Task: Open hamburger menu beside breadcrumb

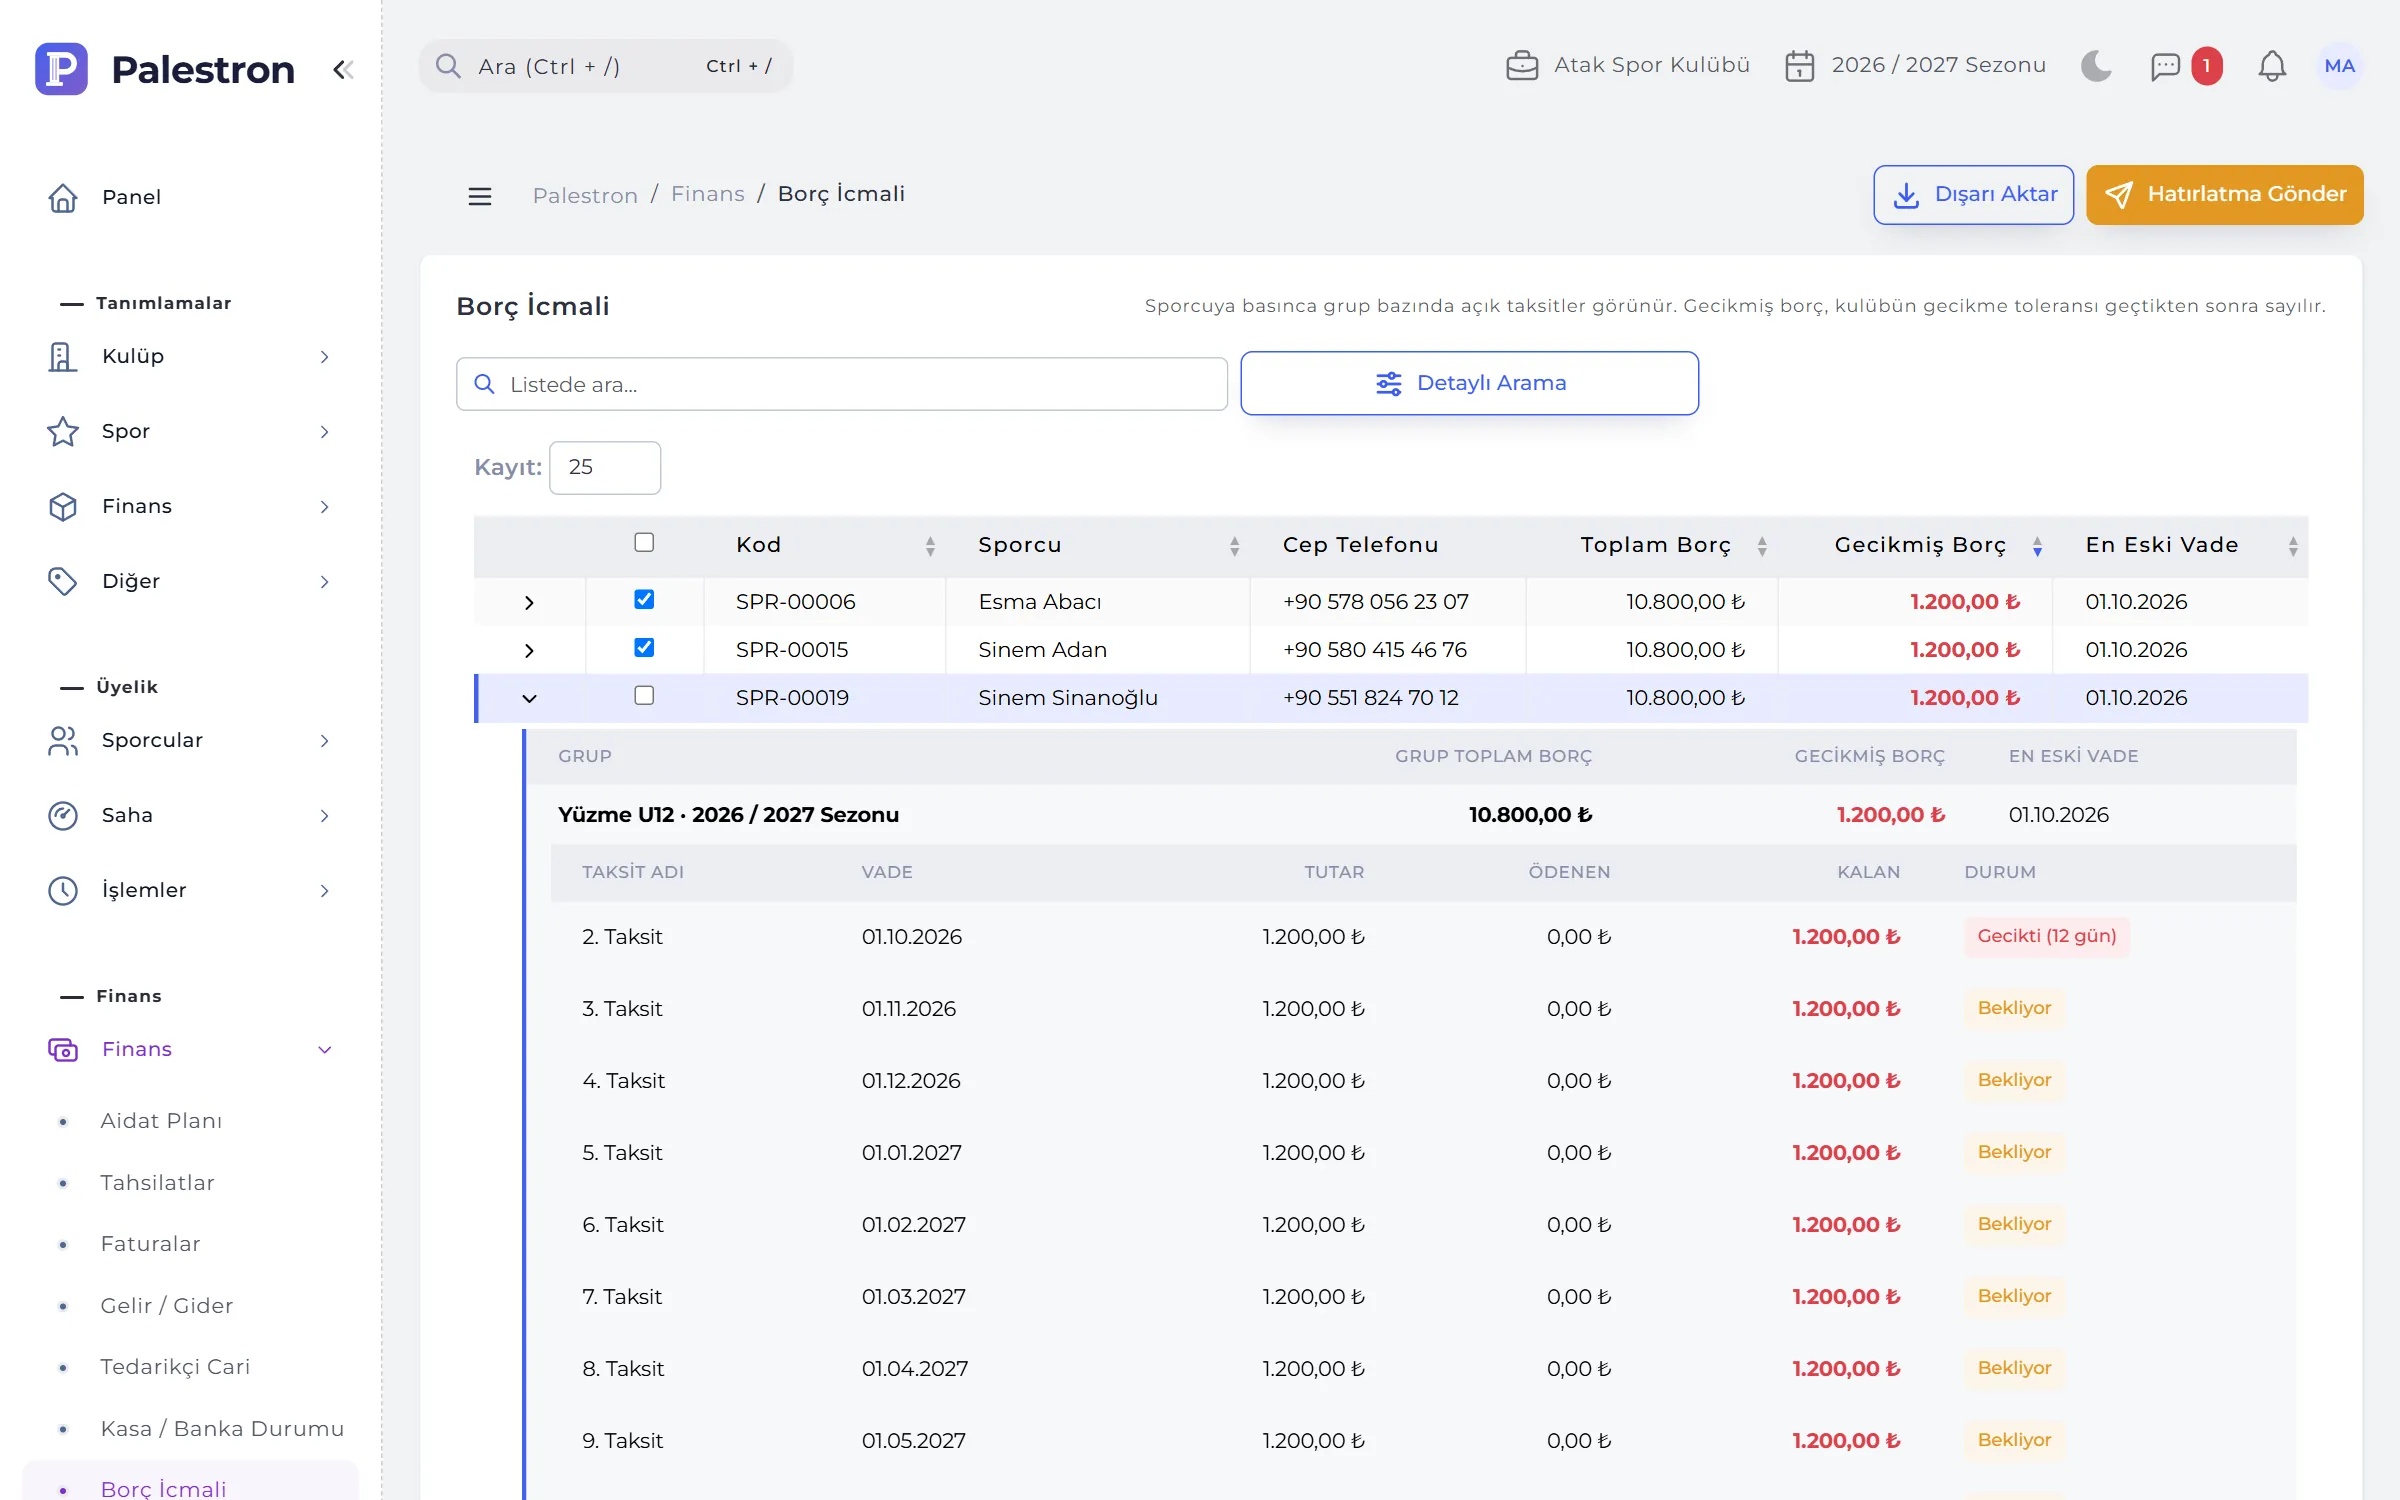Action: tap(480, 195)
